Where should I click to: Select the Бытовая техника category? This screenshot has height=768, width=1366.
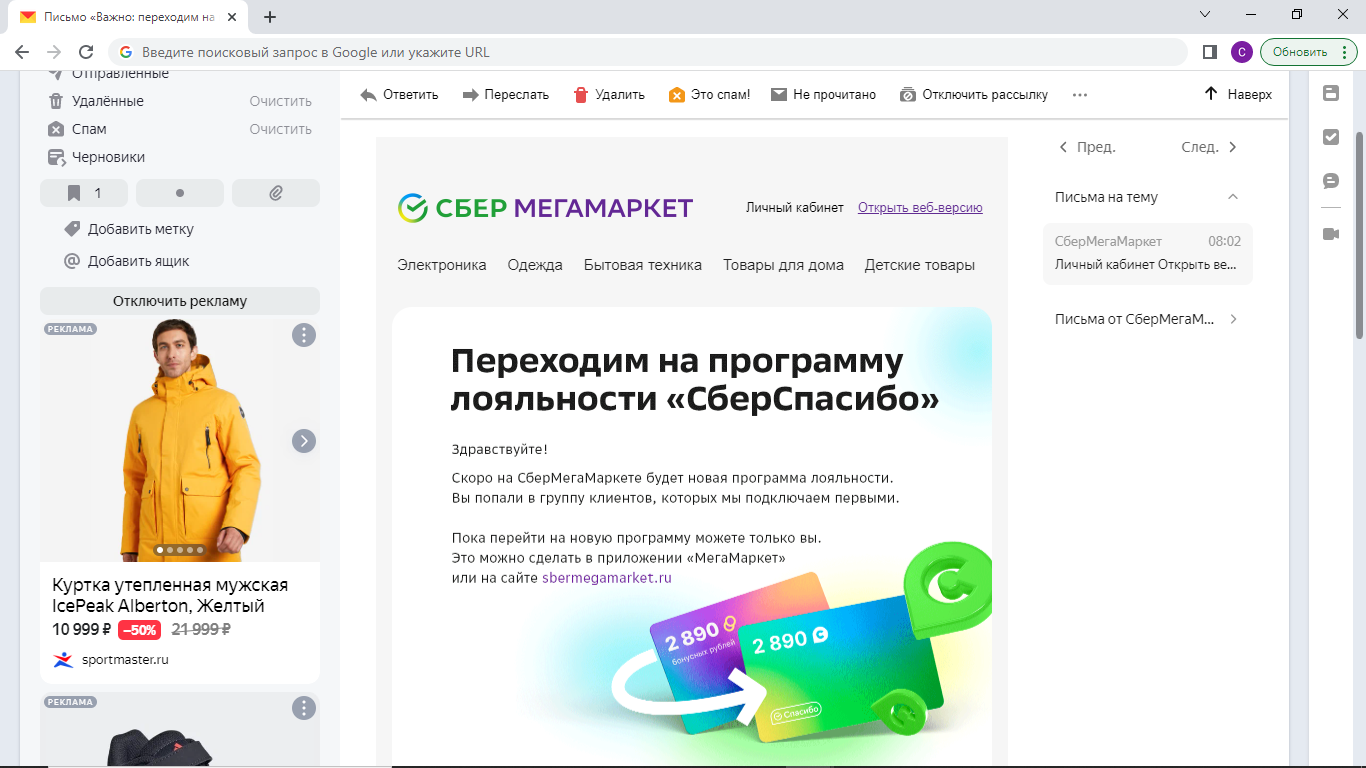pos(643,265)
